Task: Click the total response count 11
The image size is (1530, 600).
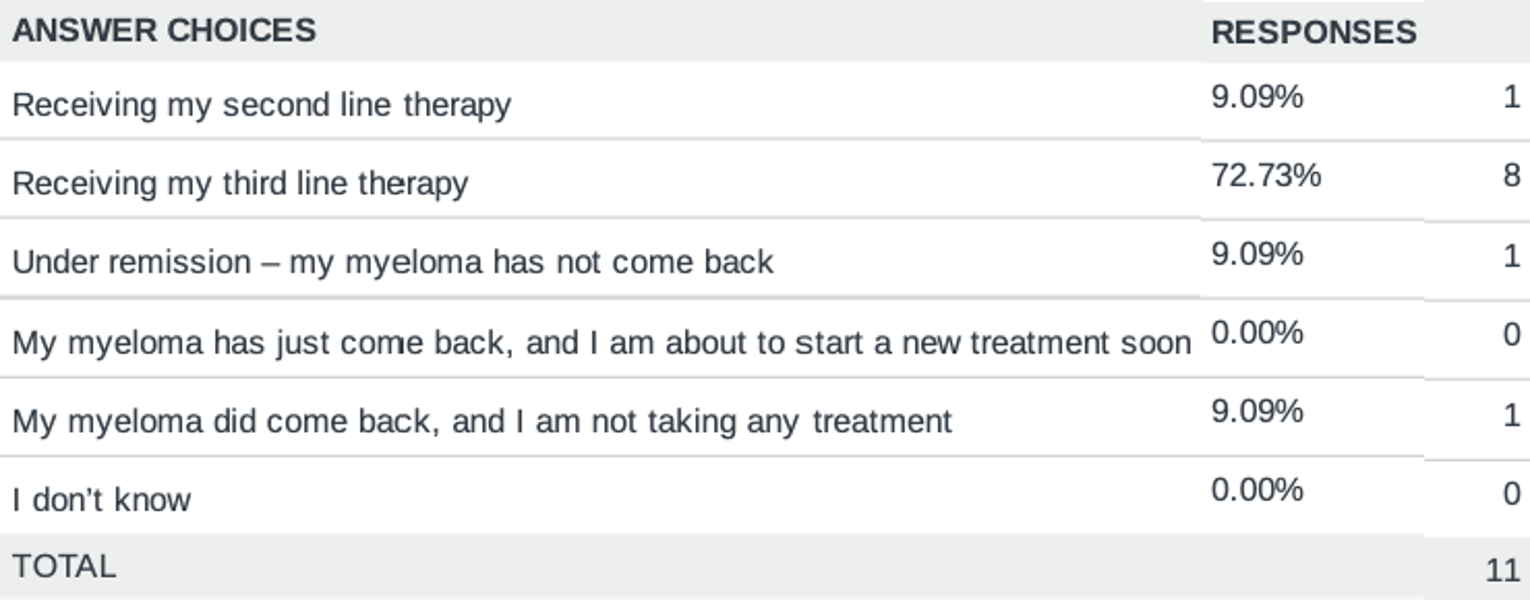Action: [x=1503, y=569]
